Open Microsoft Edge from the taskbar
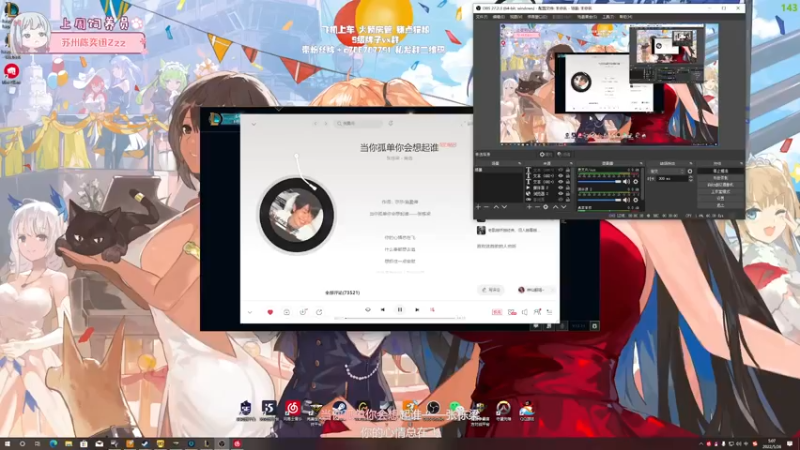Viewport: 800px width, 450px height. point(53,444)
